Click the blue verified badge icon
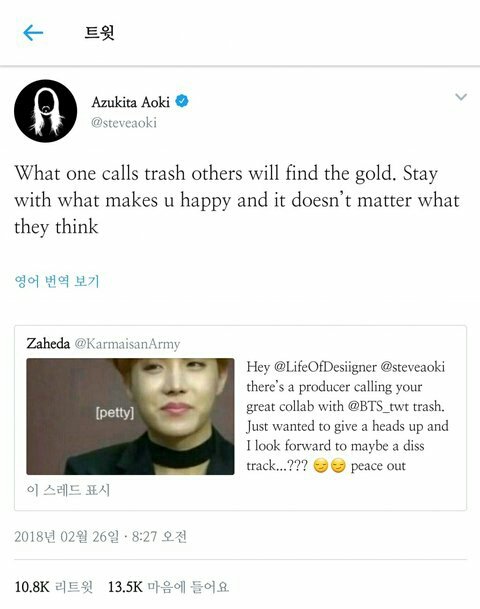 pyautogui.click(x=182, y=101)
